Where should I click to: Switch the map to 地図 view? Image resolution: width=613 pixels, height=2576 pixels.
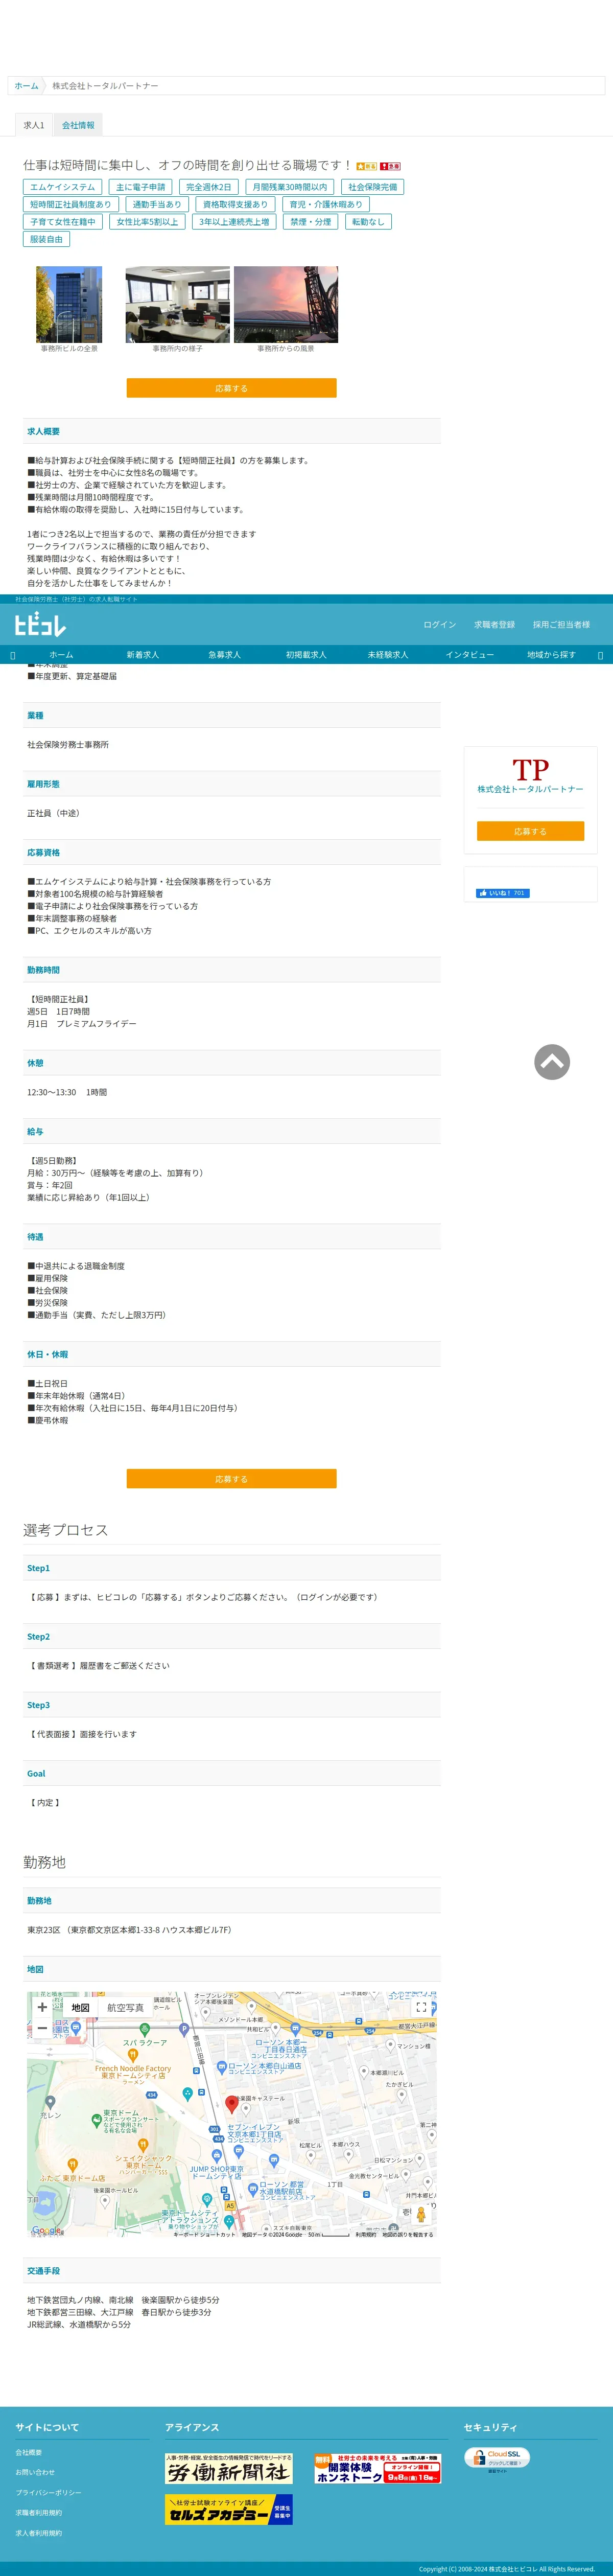pos(80,2008)
